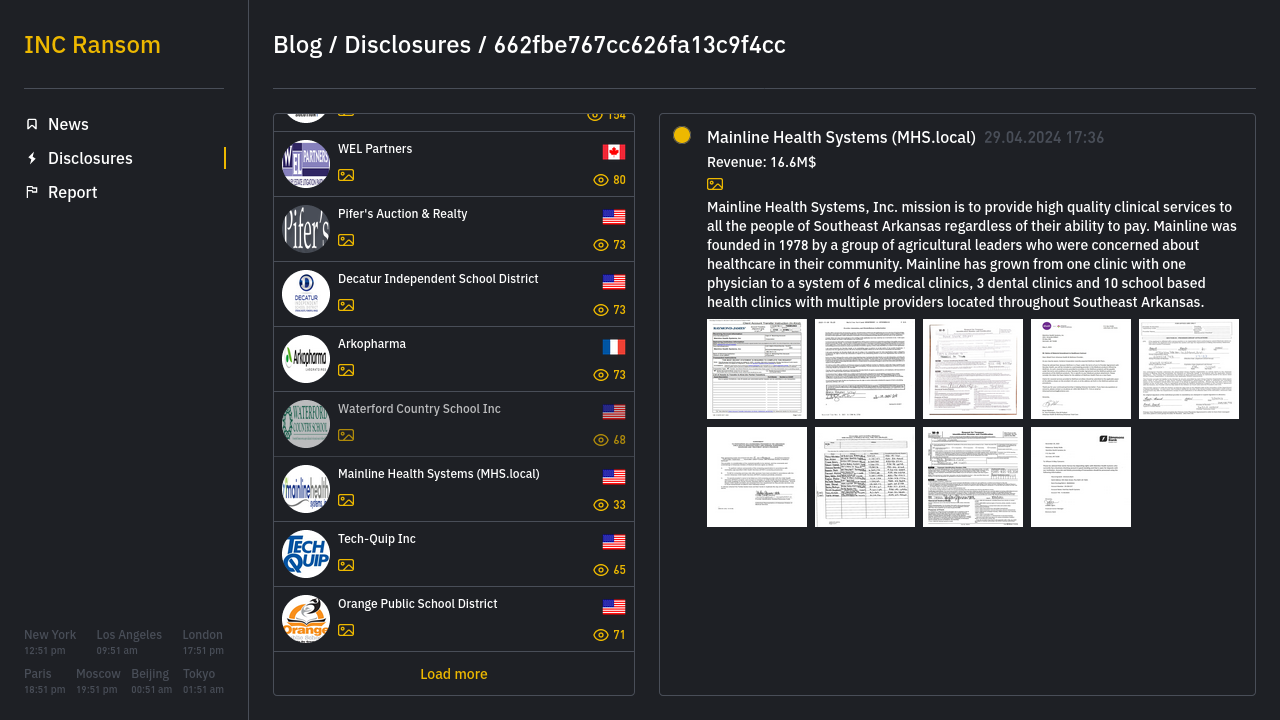
Task: Click the eye views icon for Orange Public School District
Action: 601,635
